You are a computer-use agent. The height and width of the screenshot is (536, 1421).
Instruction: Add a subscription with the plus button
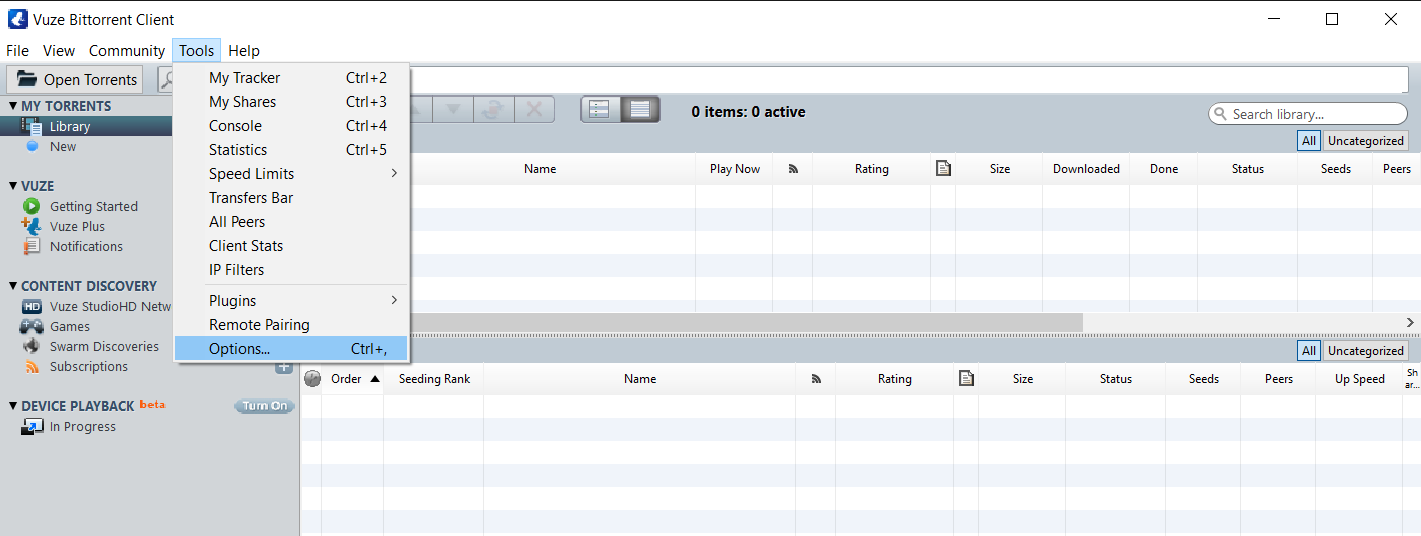(284, 368)
